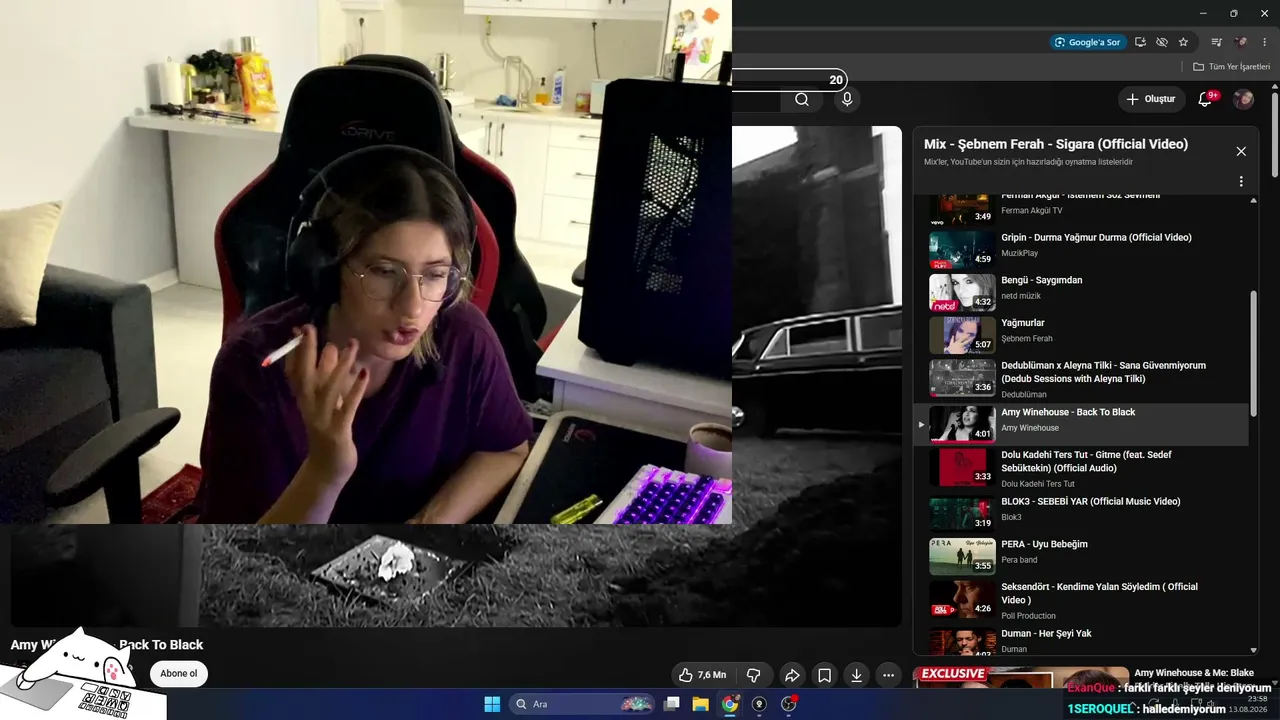
Task: Play Dolu Kadehi Ters Tut - Gitme
Action: point(1081,468)
